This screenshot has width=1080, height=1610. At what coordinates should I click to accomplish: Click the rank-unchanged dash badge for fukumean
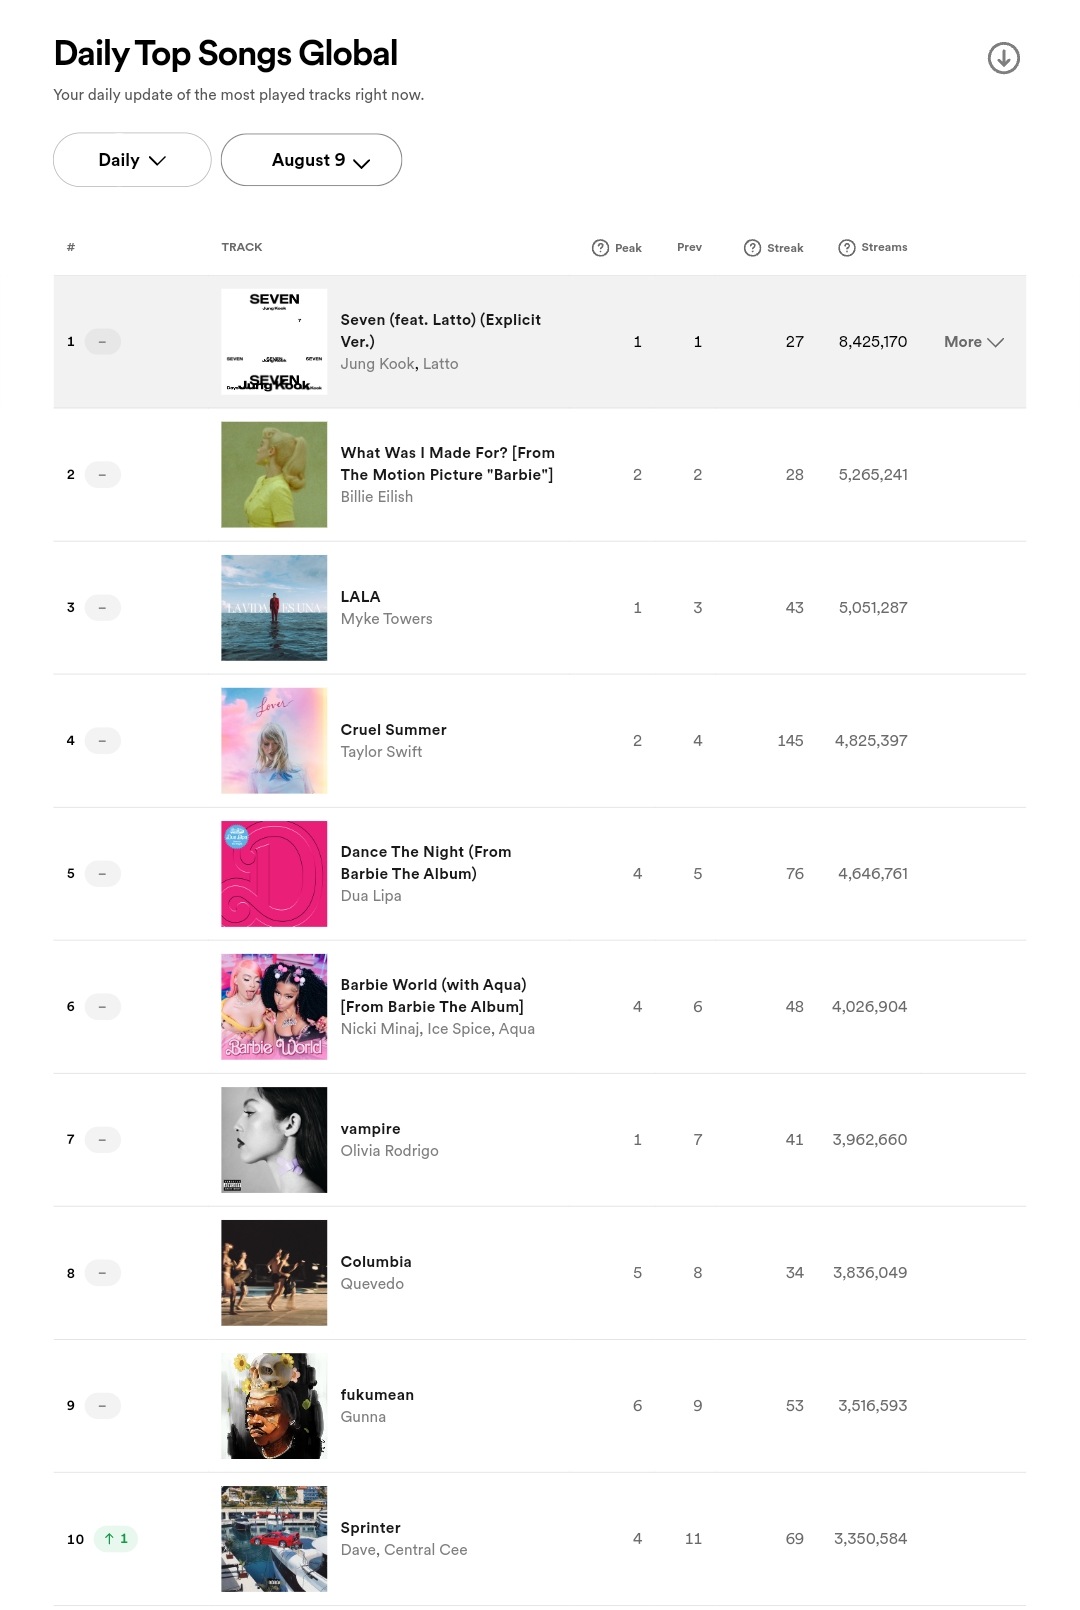pos(102,1405)
